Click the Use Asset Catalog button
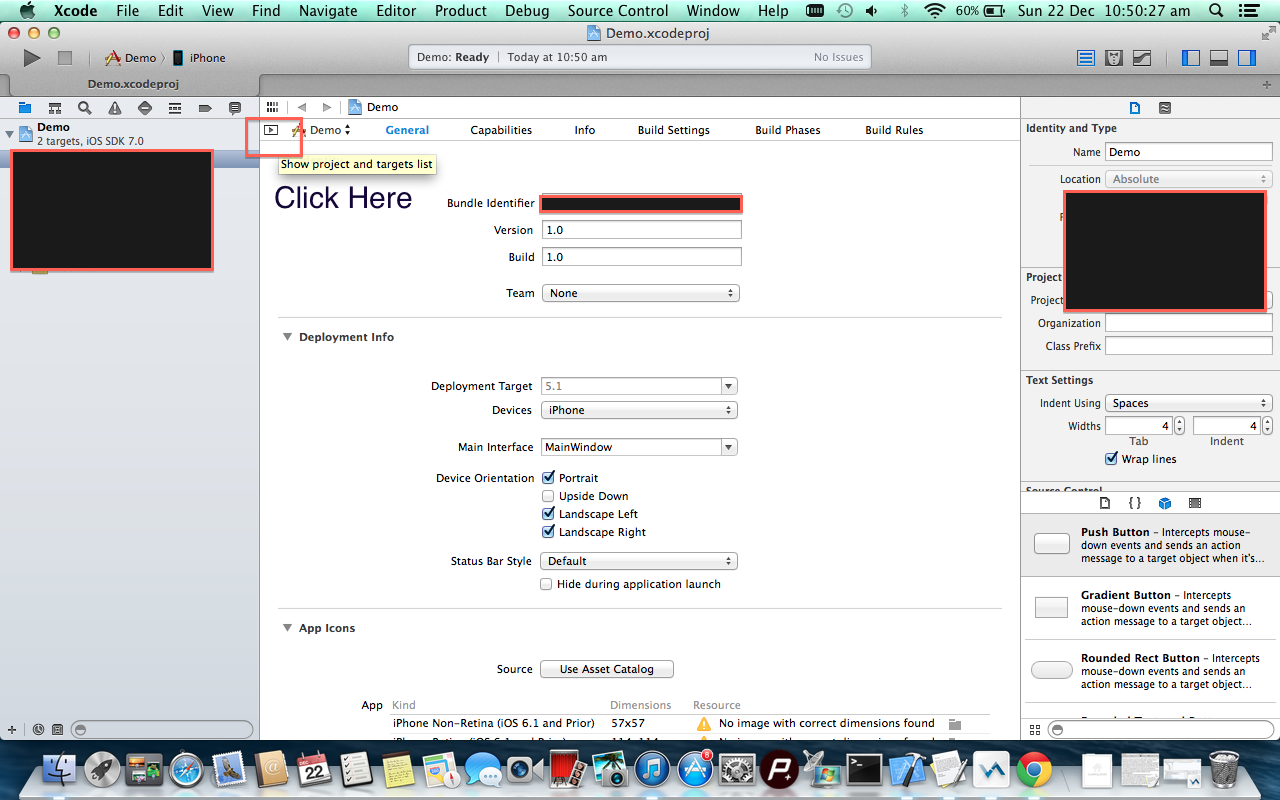 point(607,669)
